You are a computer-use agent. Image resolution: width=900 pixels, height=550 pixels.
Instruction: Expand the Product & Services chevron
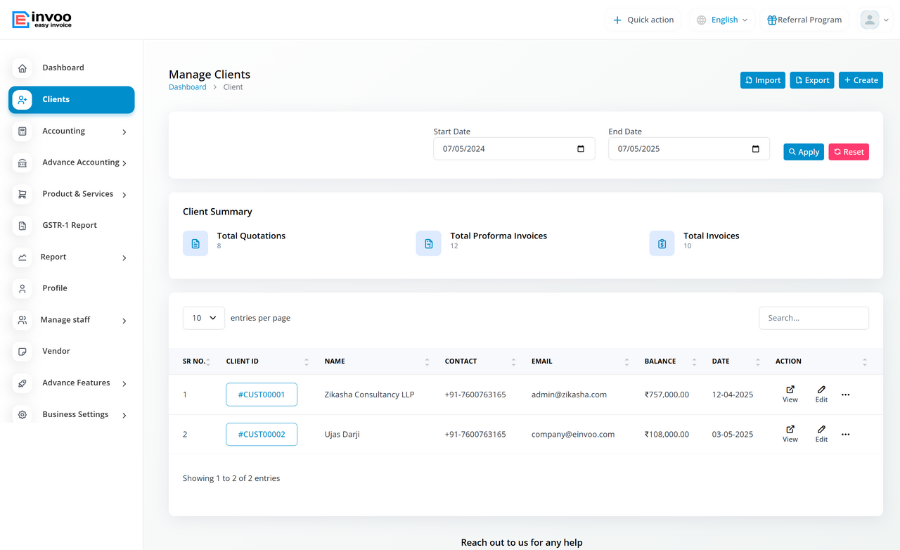pyautogui.click(x=124, y=195)
